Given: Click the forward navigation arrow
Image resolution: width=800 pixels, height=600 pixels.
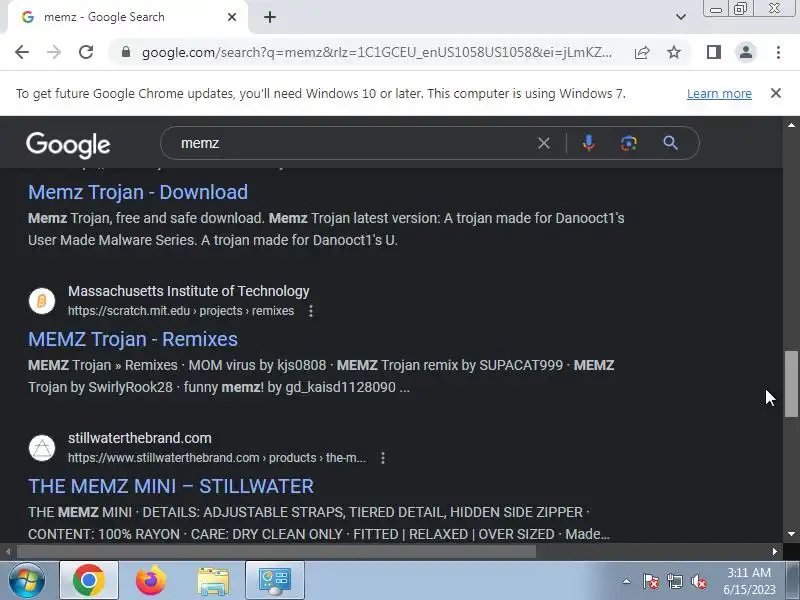Looking at the screenshot, I should click(x=54, y=52).
